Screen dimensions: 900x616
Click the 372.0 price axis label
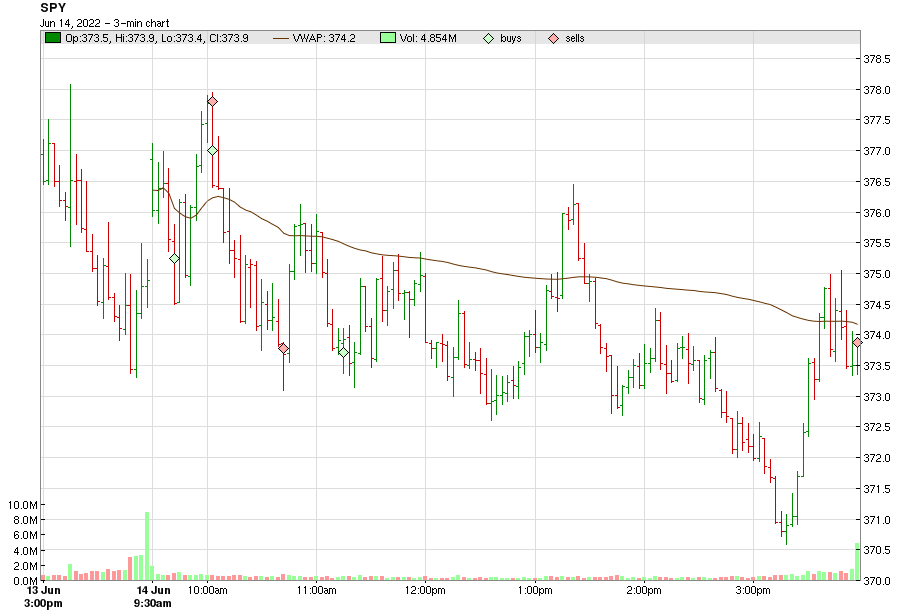click(877, 458)
